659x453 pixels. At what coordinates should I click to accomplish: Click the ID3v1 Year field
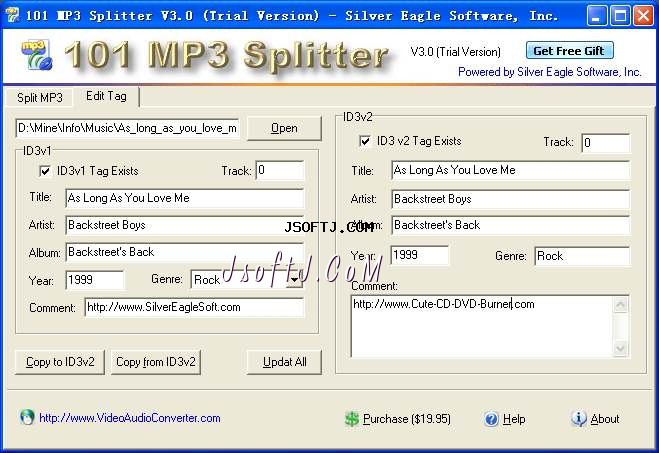(95, 280)
